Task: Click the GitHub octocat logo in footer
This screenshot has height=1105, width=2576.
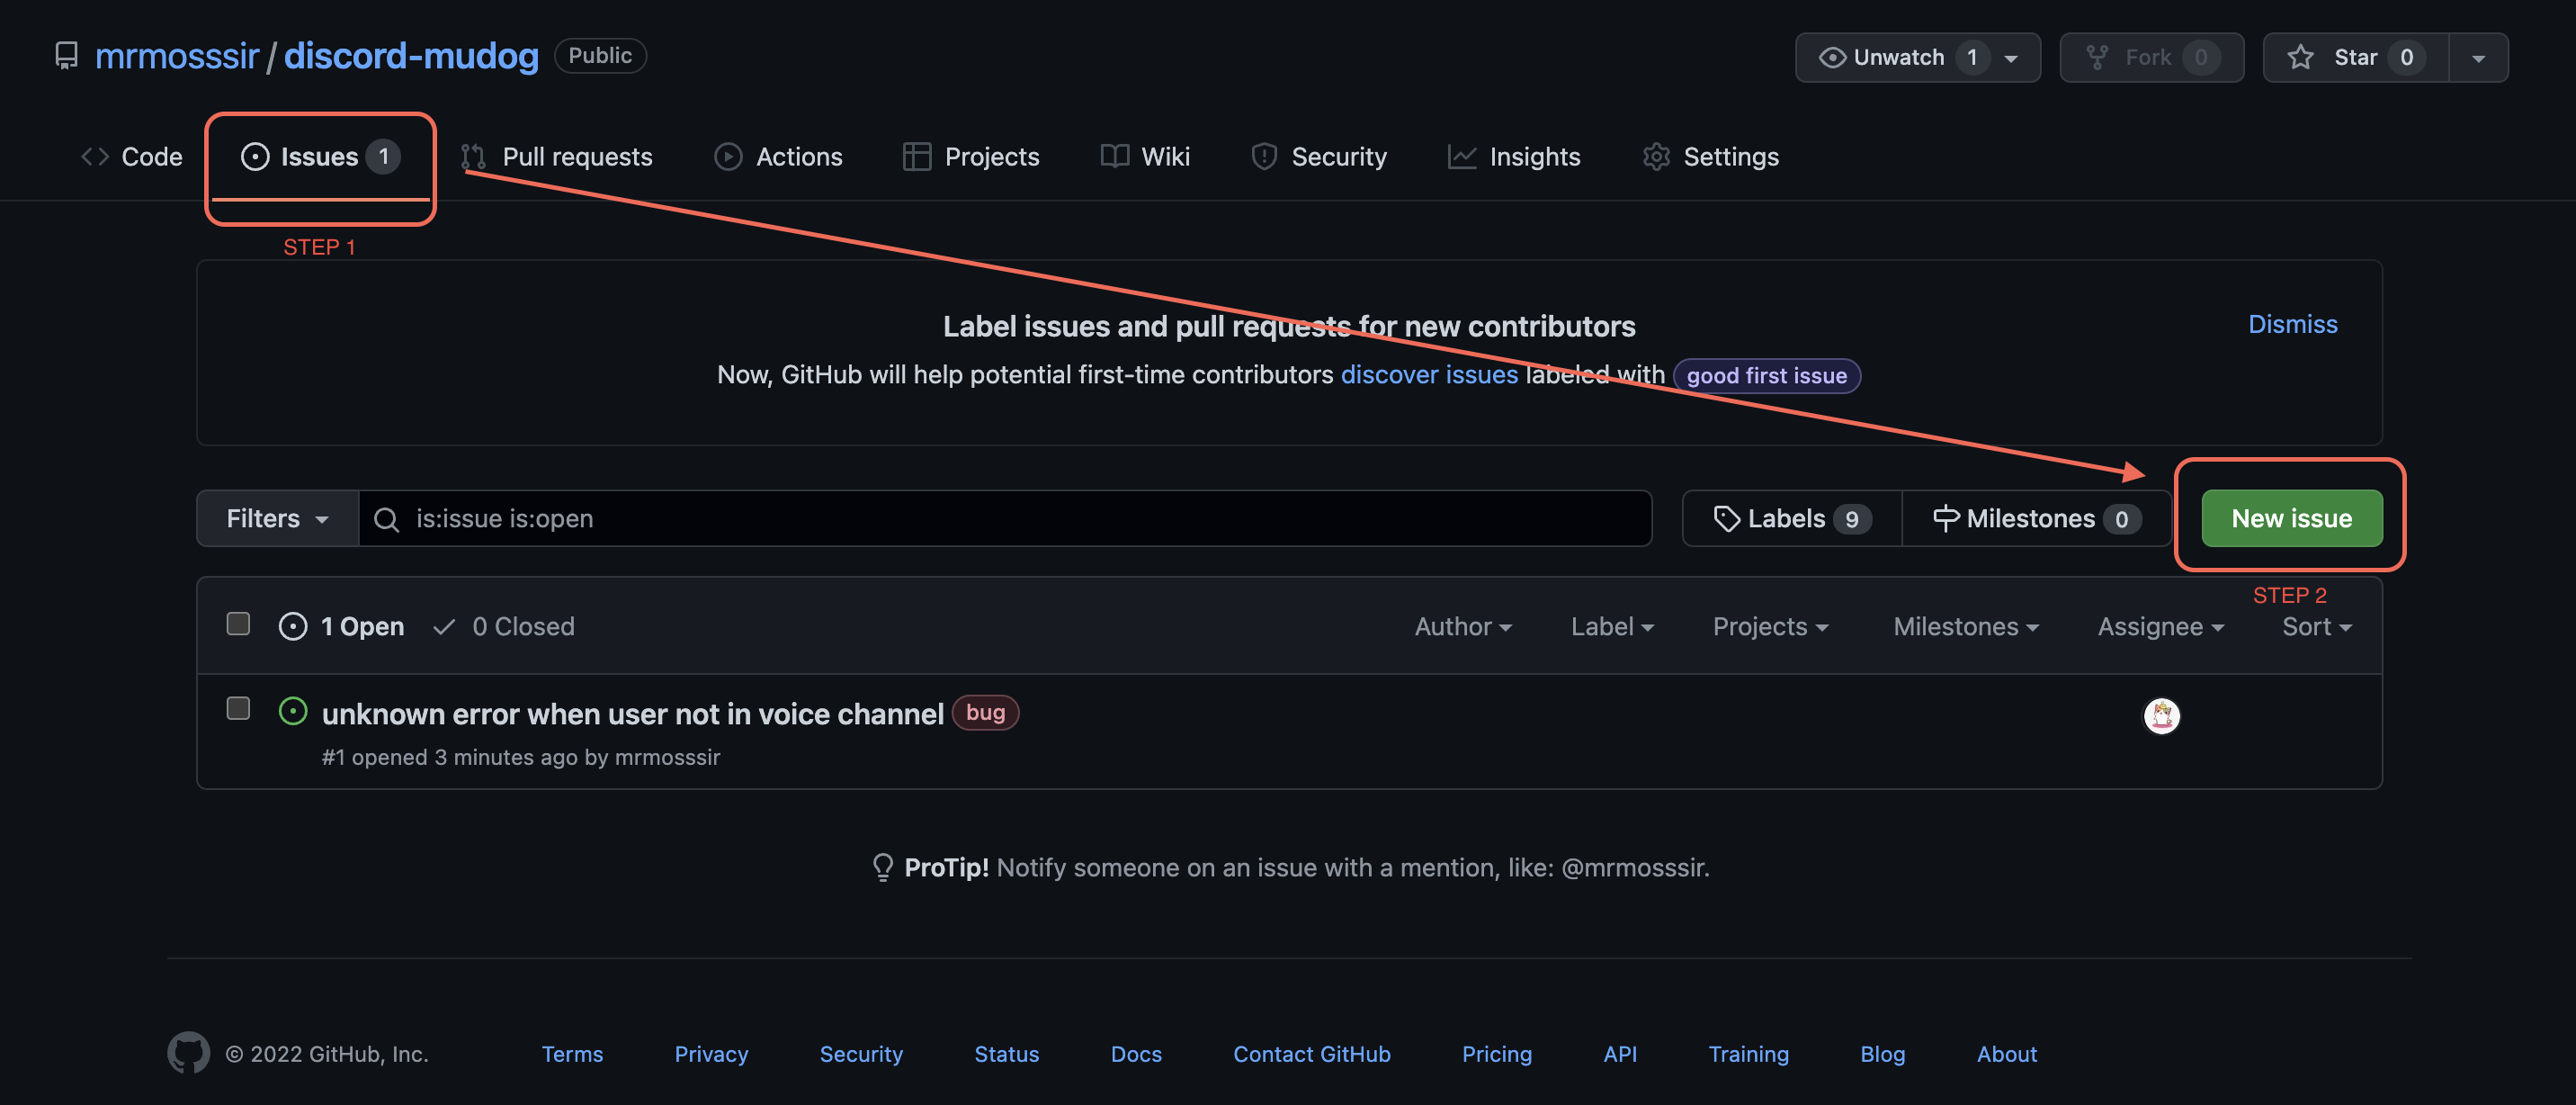Action: pyautogui.click(x=188, y=1052)
